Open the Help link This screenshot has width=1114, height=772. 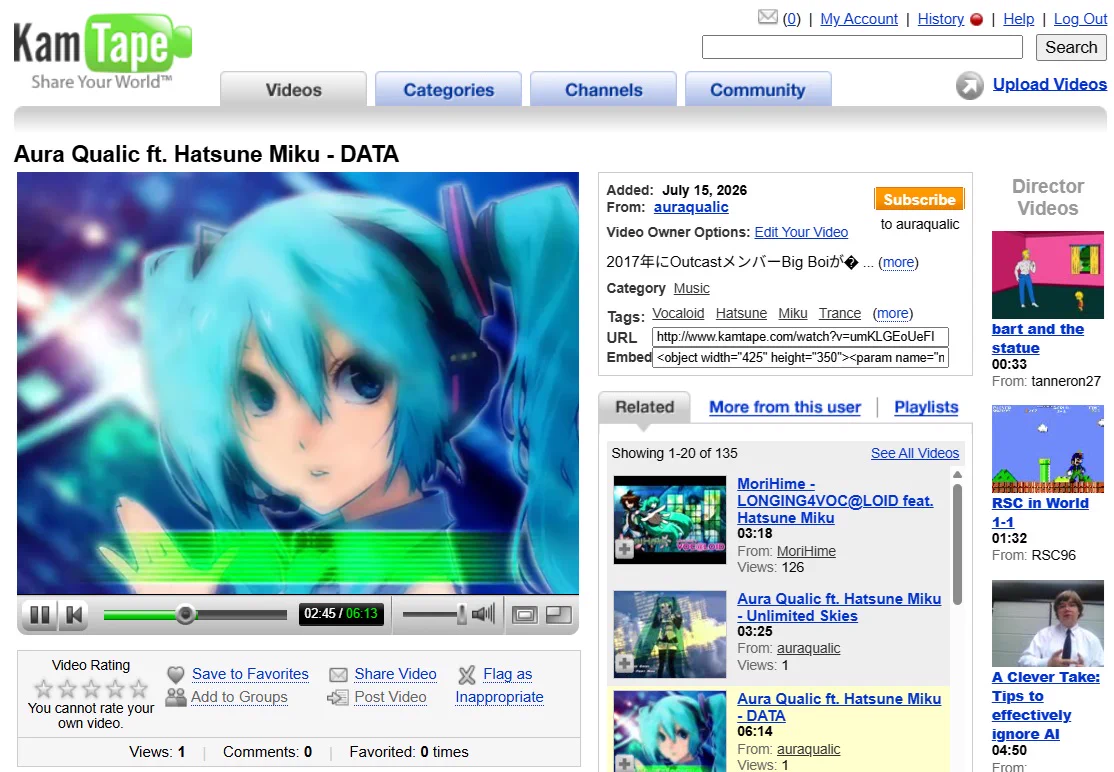click(1018, 19)
